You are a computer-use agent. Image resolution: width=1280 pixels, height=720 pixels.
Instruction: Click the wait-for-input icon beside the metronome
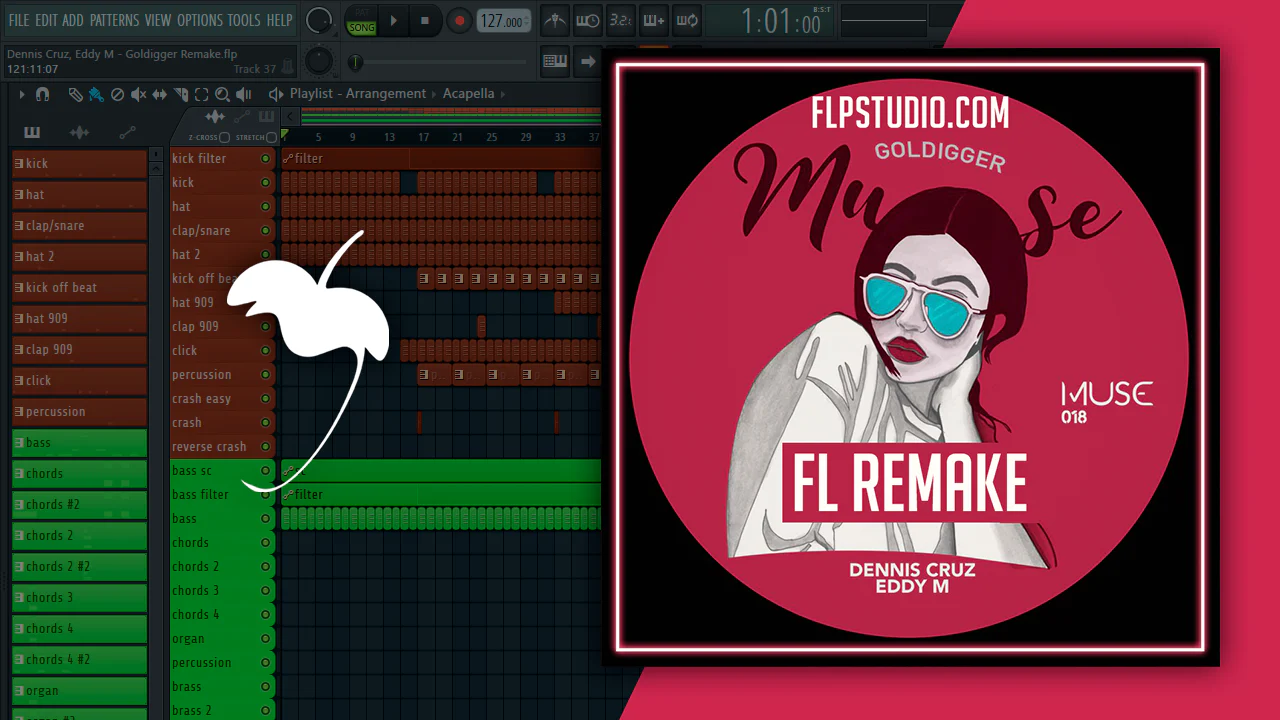[588, 20]
